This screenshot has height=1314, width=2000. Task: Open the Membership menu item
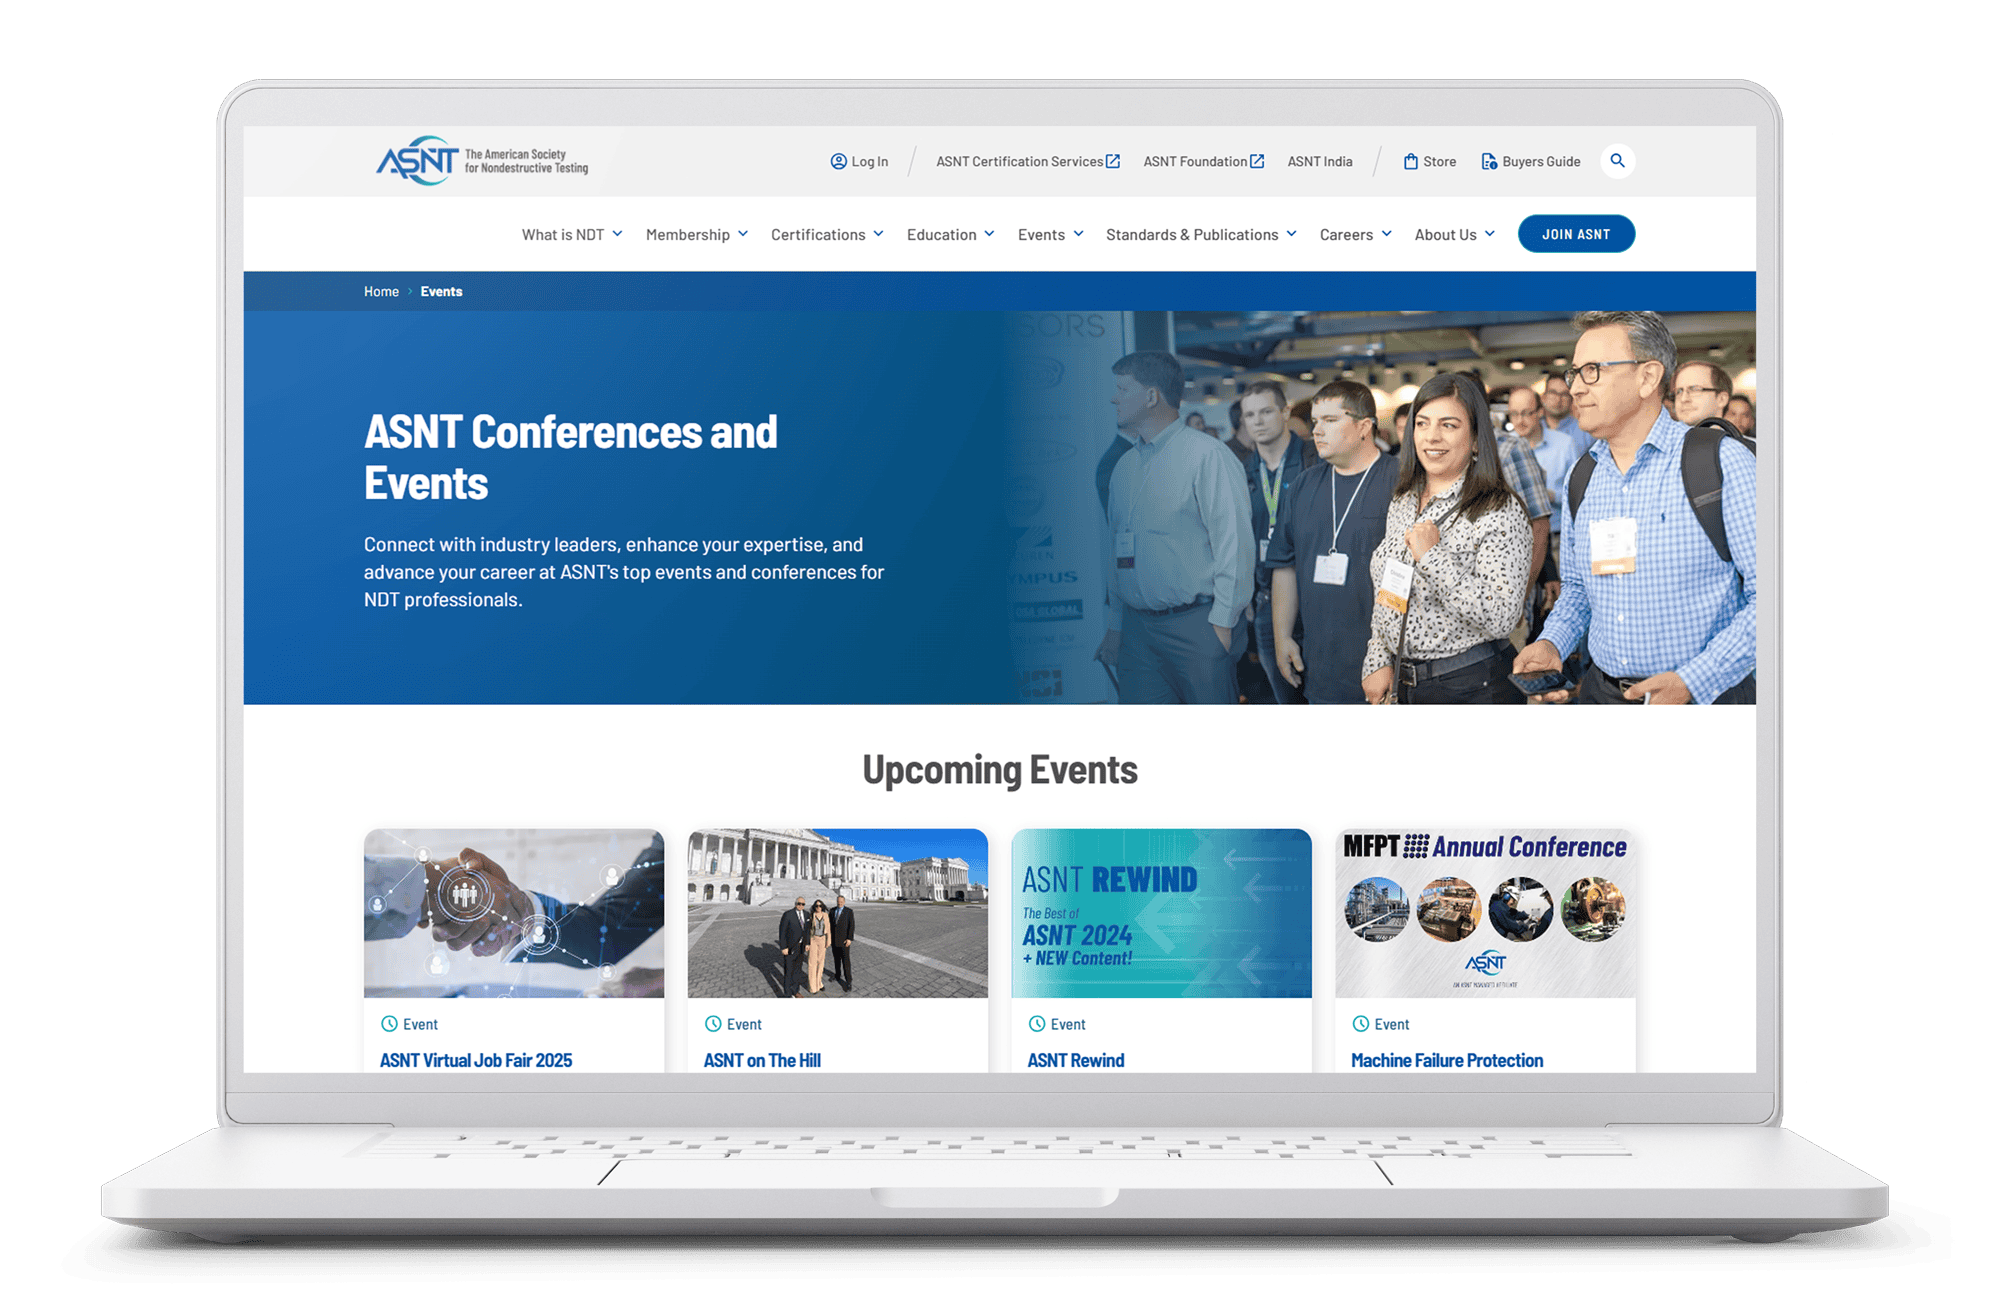[688, 235]
